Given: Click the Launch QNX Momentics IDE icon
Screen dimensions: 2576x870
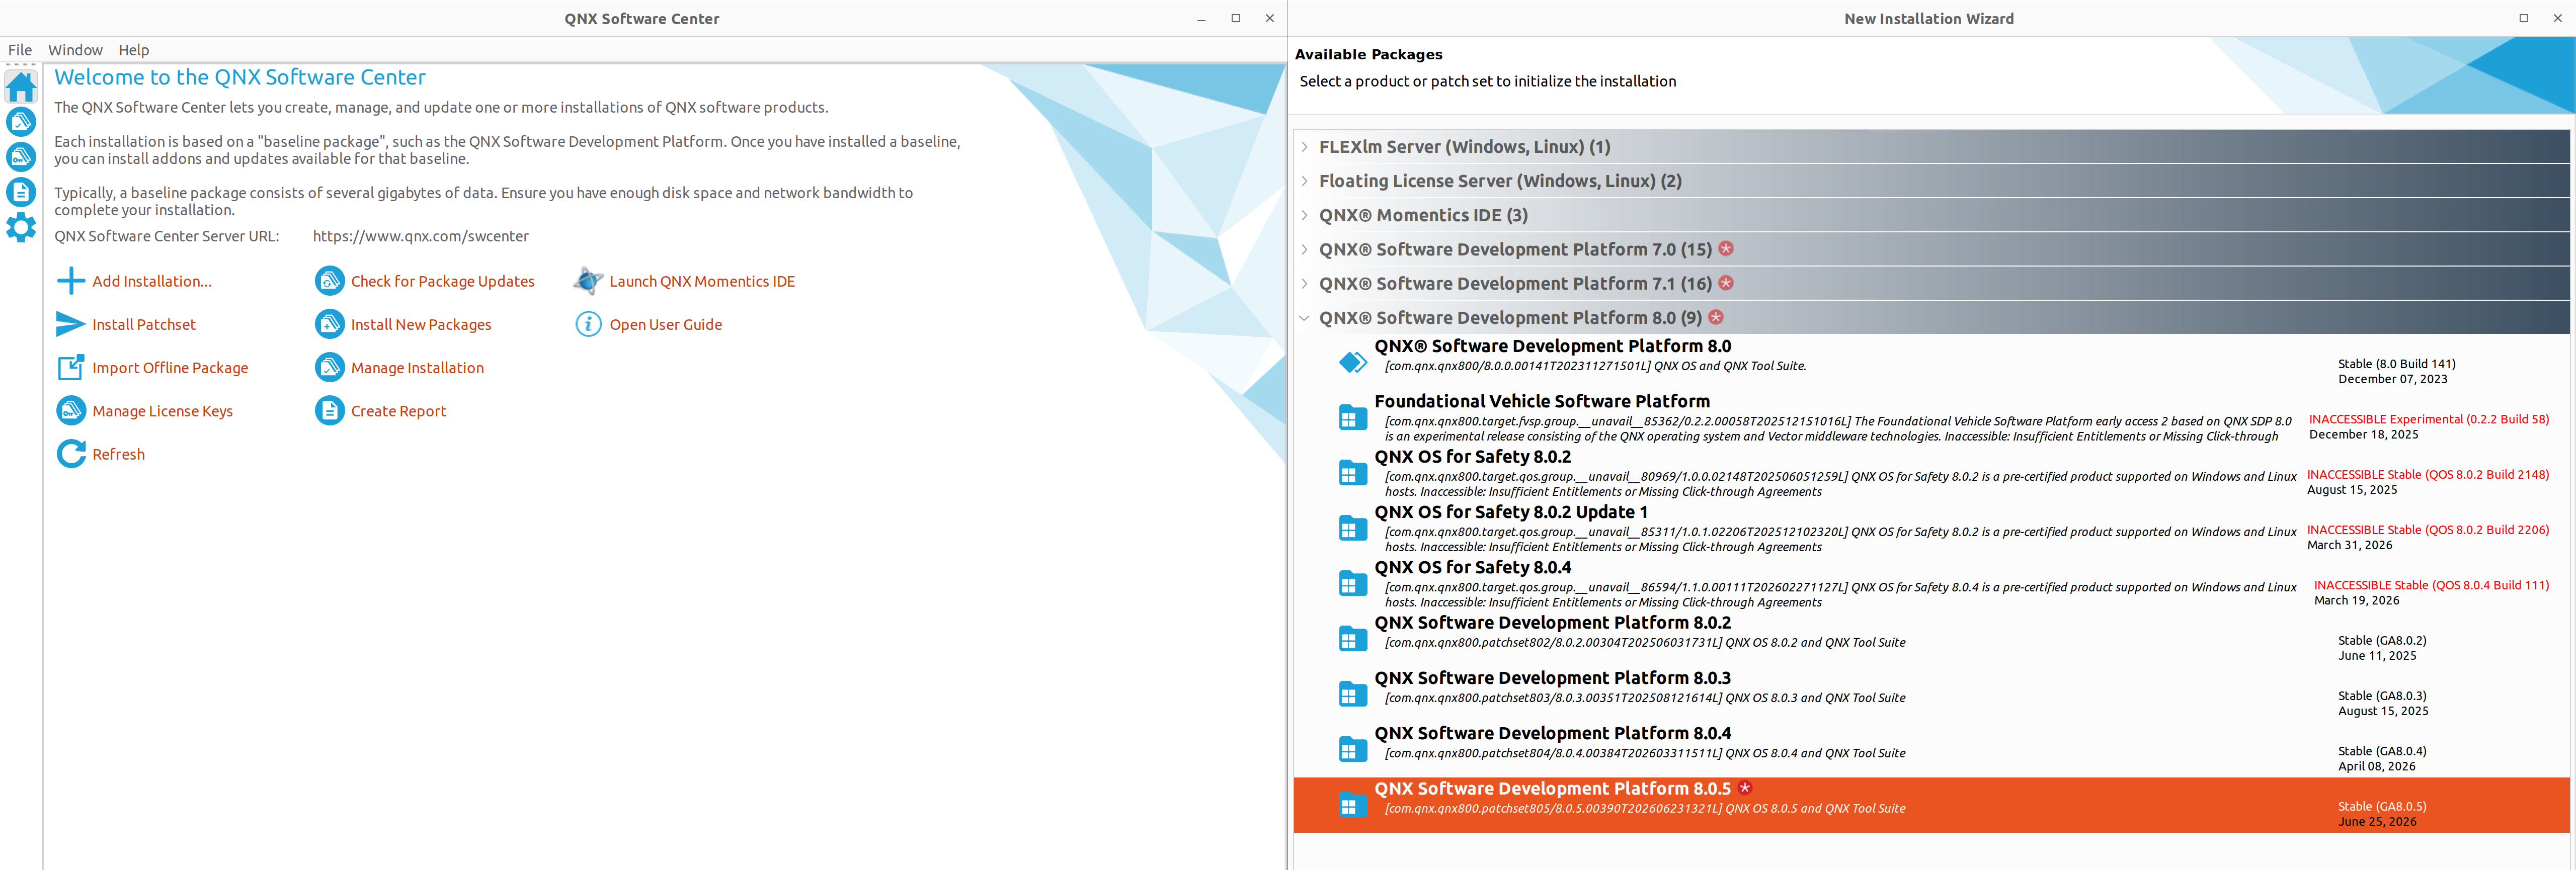Looking at the screenshot, I should tap(588, 281).
